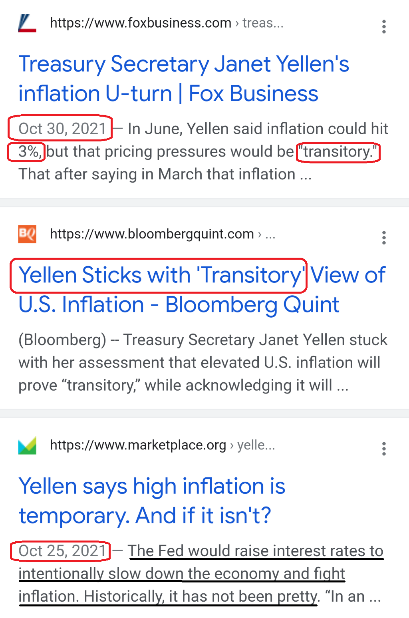Click the circled "transitory." word in Fox snippet

pos(338,152)
